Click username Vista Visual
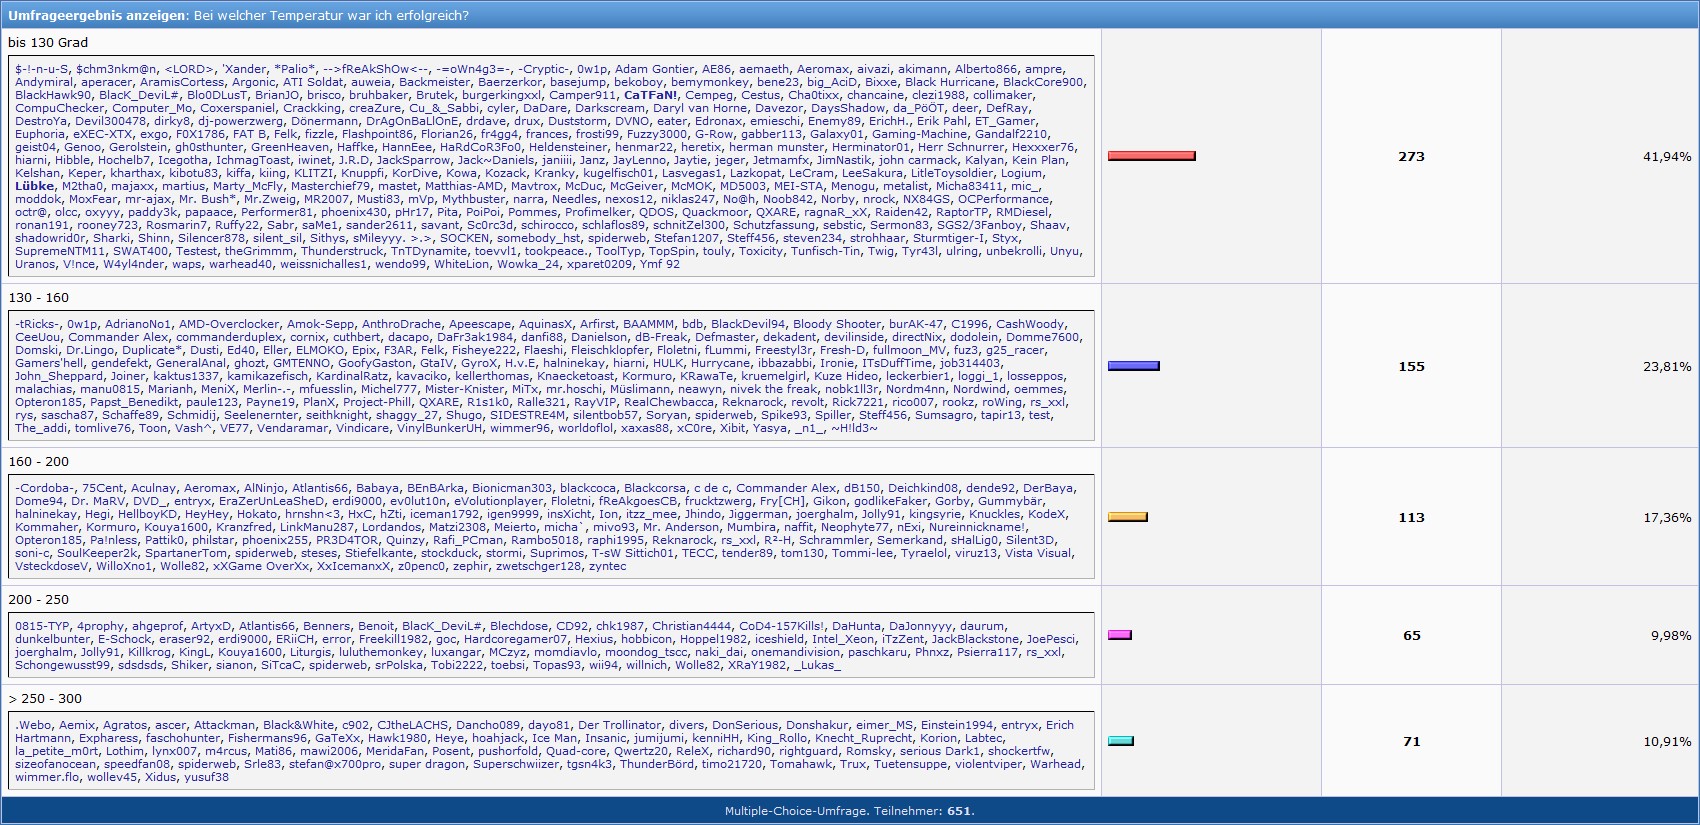Image resolution: width=1700 pixels, height=825 pixels. (1038, 554)
